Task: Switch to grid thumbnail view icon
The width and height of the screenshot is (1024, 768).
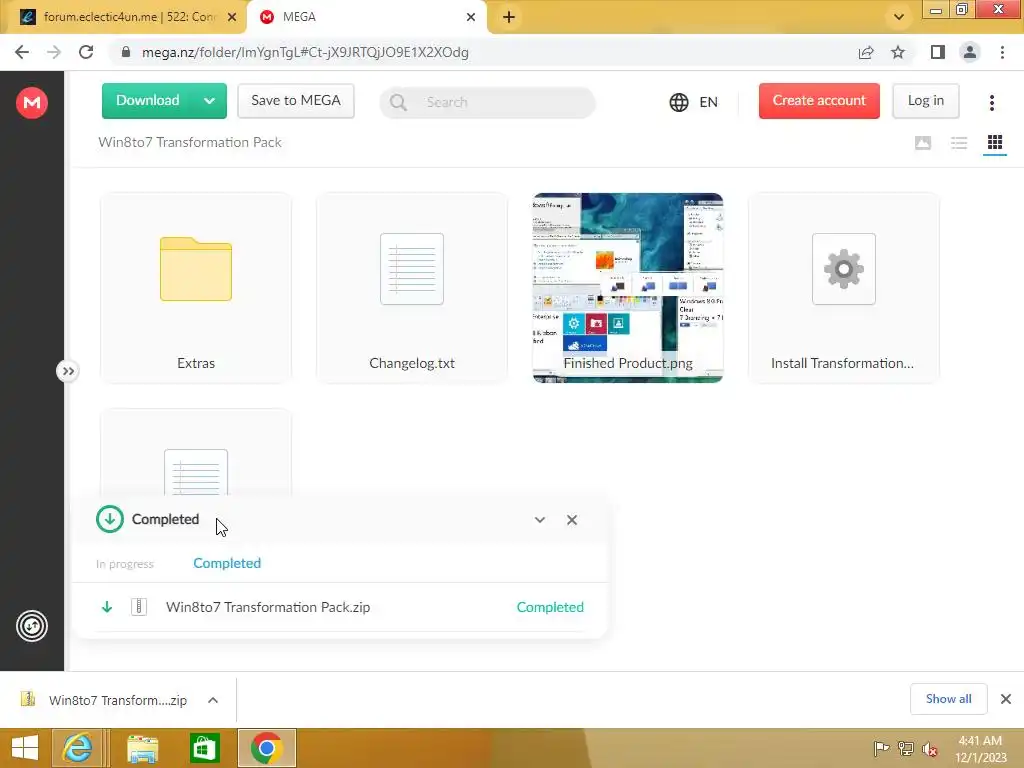Action: tap(995, 142)
